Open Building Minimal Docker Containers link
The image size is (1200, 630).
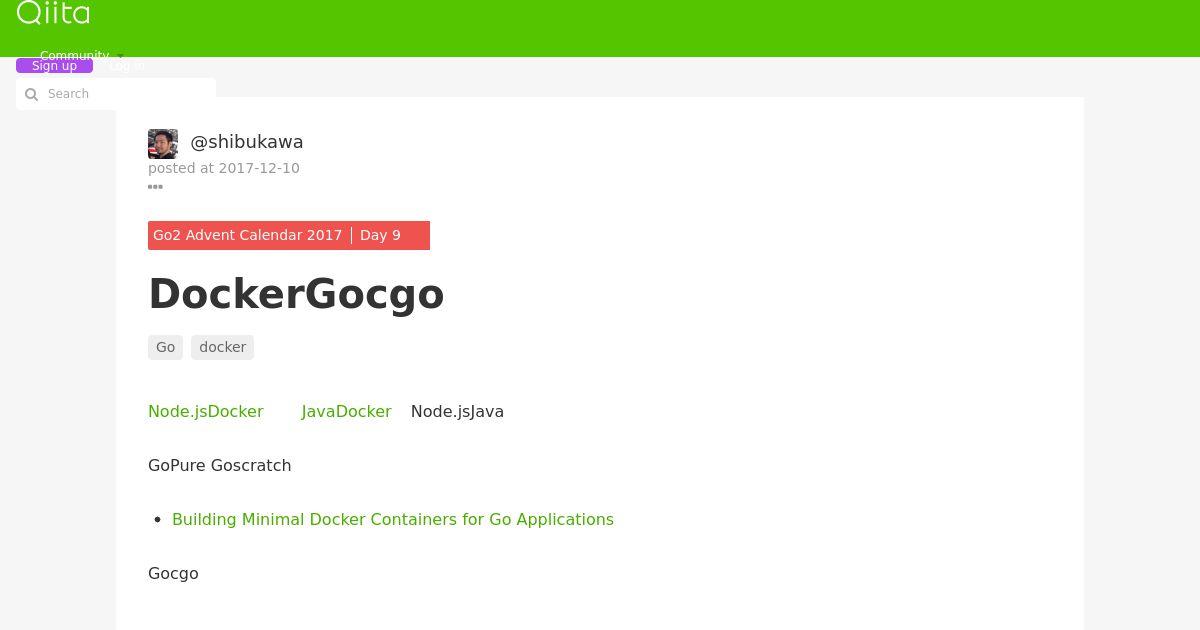tap(393, 520)
